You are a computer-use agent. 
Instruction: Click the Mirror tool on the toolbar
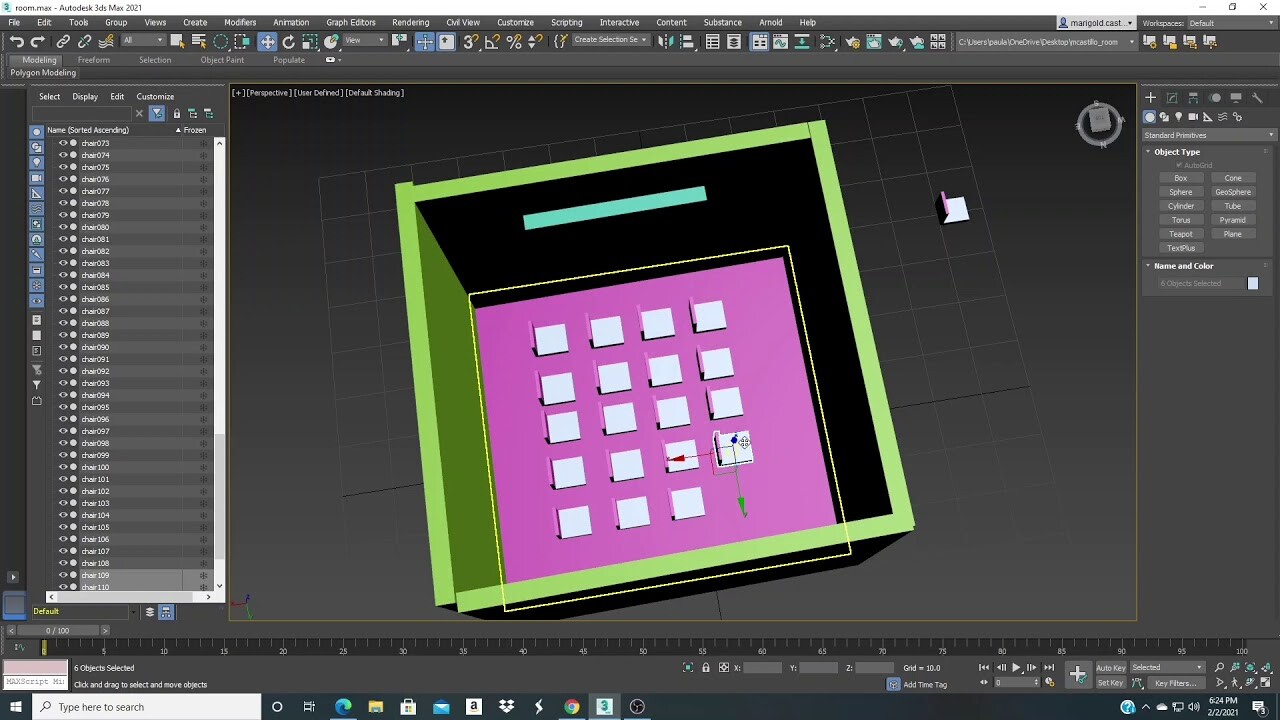[668, 41]
